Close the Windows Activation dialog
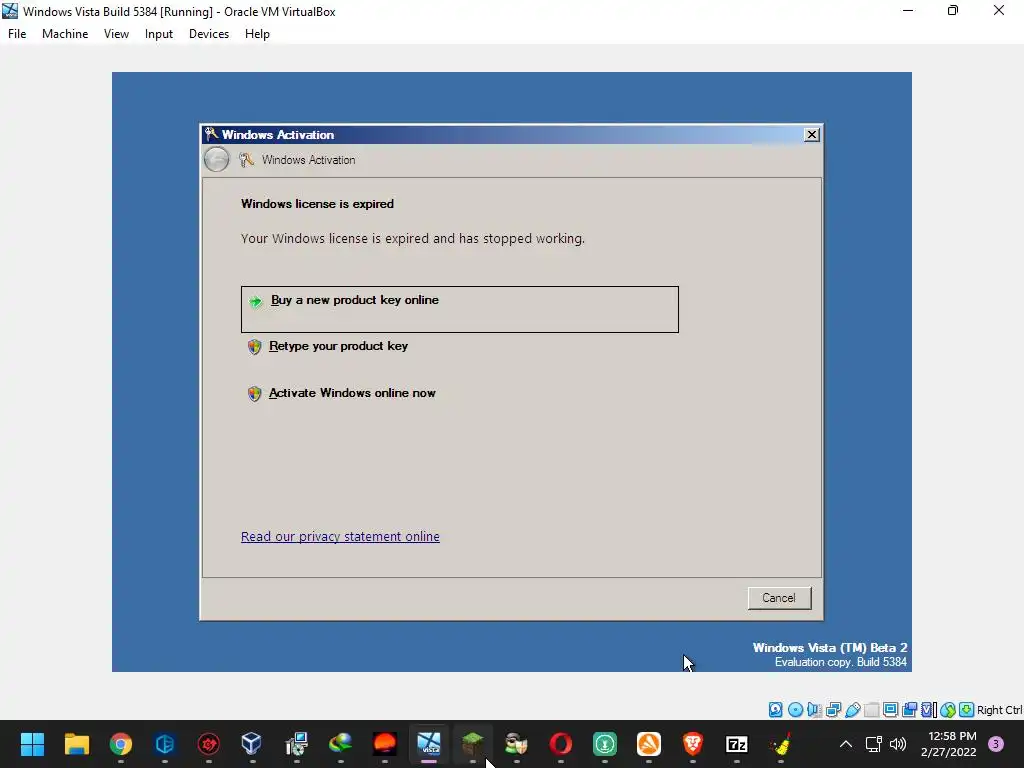This screenshot has height=768, width=1024. tap(811, 135)
